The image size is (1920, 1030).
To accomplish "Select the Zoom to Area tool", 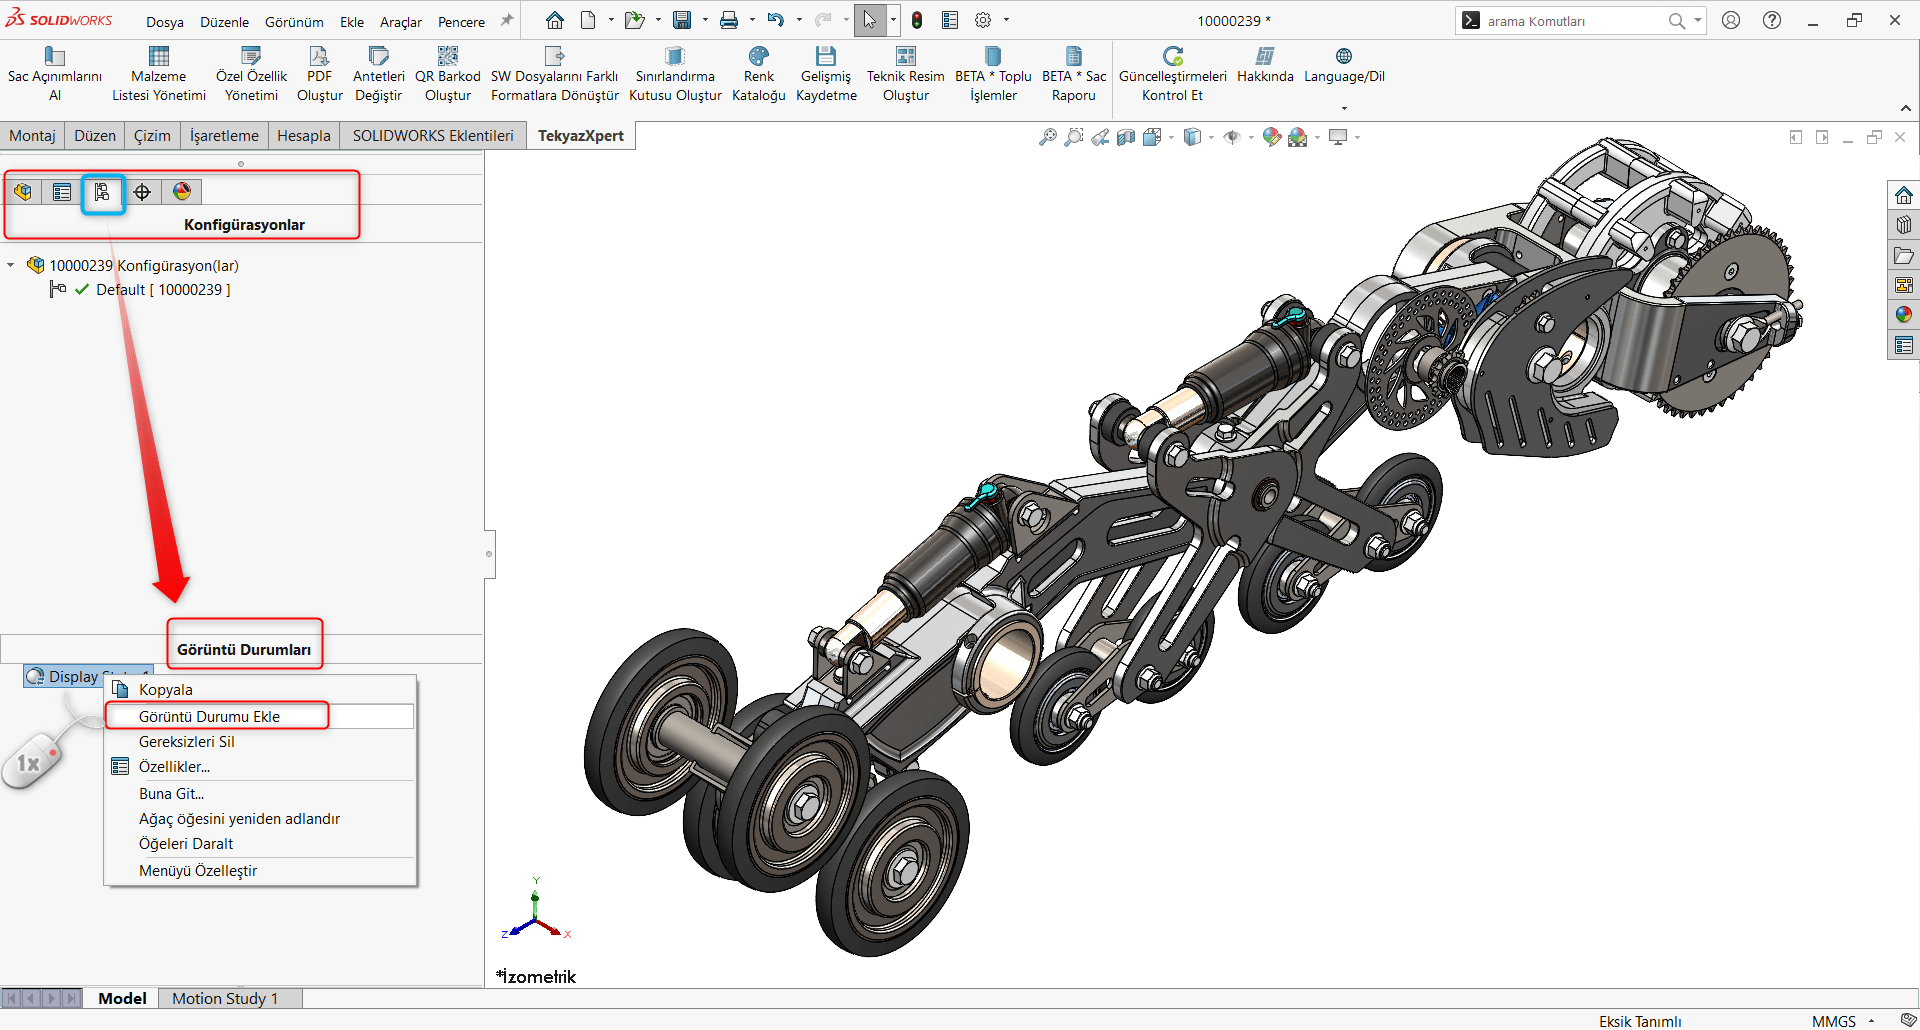I will pos(1073,137).
